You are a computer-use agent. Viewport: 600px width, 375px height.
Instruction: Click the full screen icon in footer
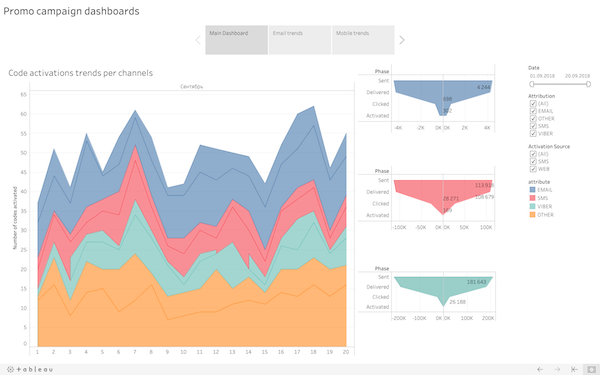[592, 369]
